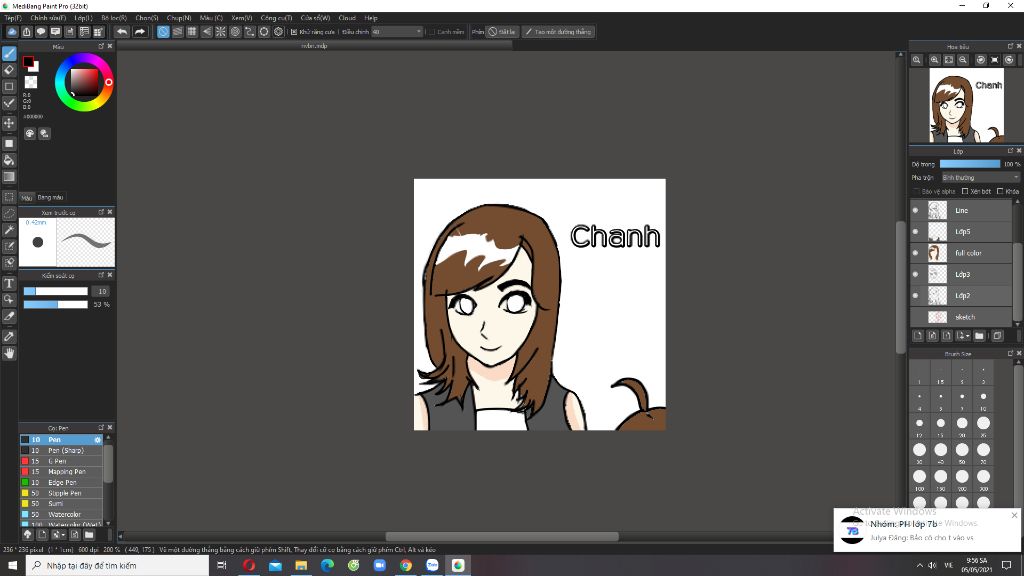Toggle the Bảo vệ alpha checkbox

916,191
